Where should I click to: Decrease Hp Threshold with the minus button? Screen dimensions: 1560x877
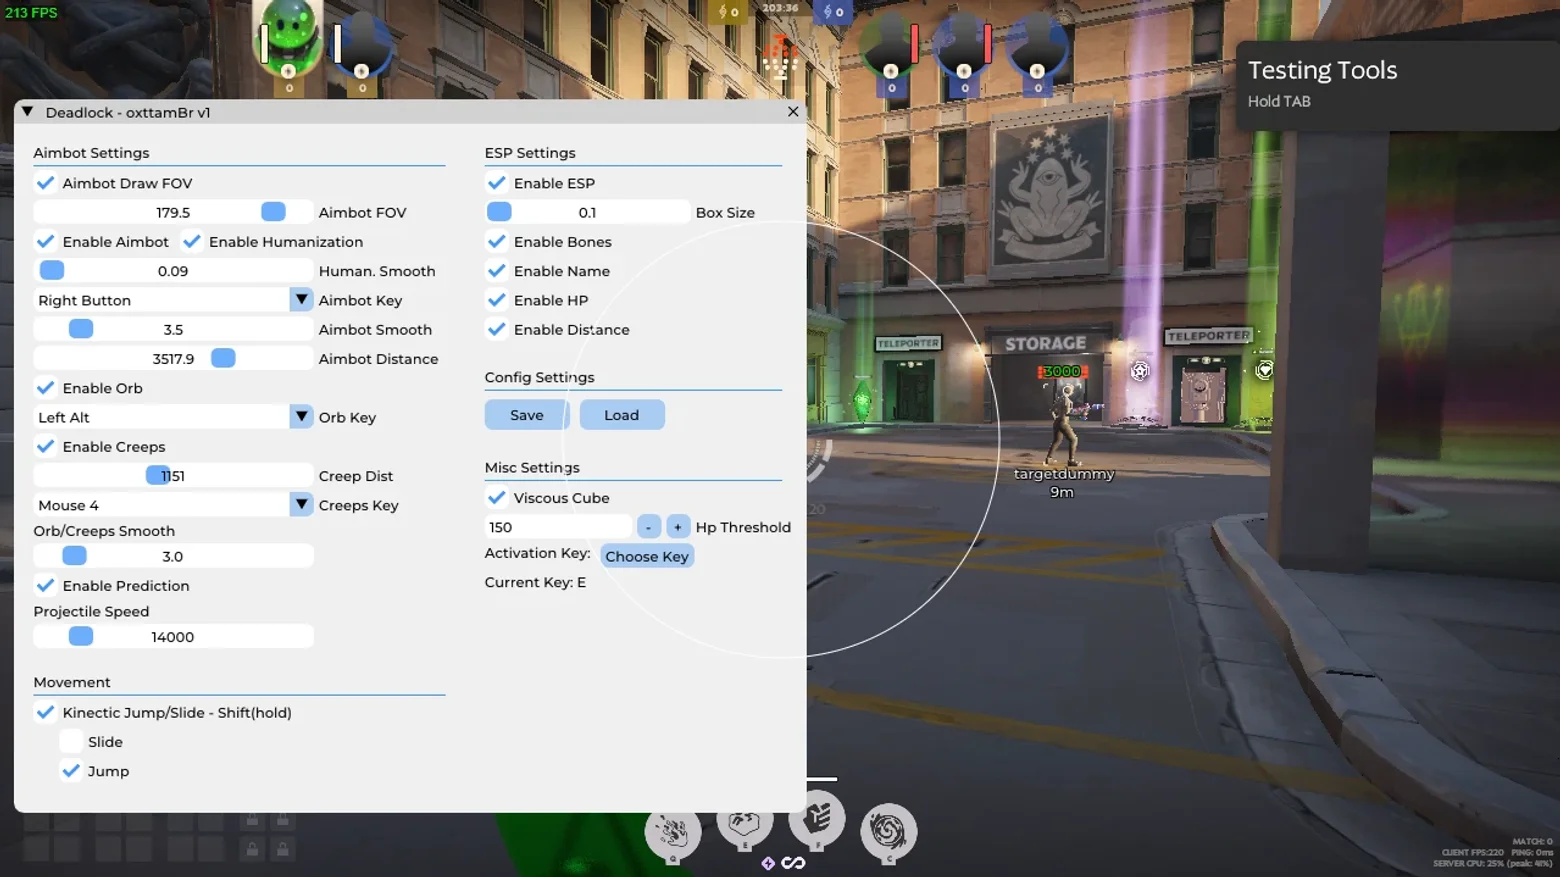click(x=648, y=527)
